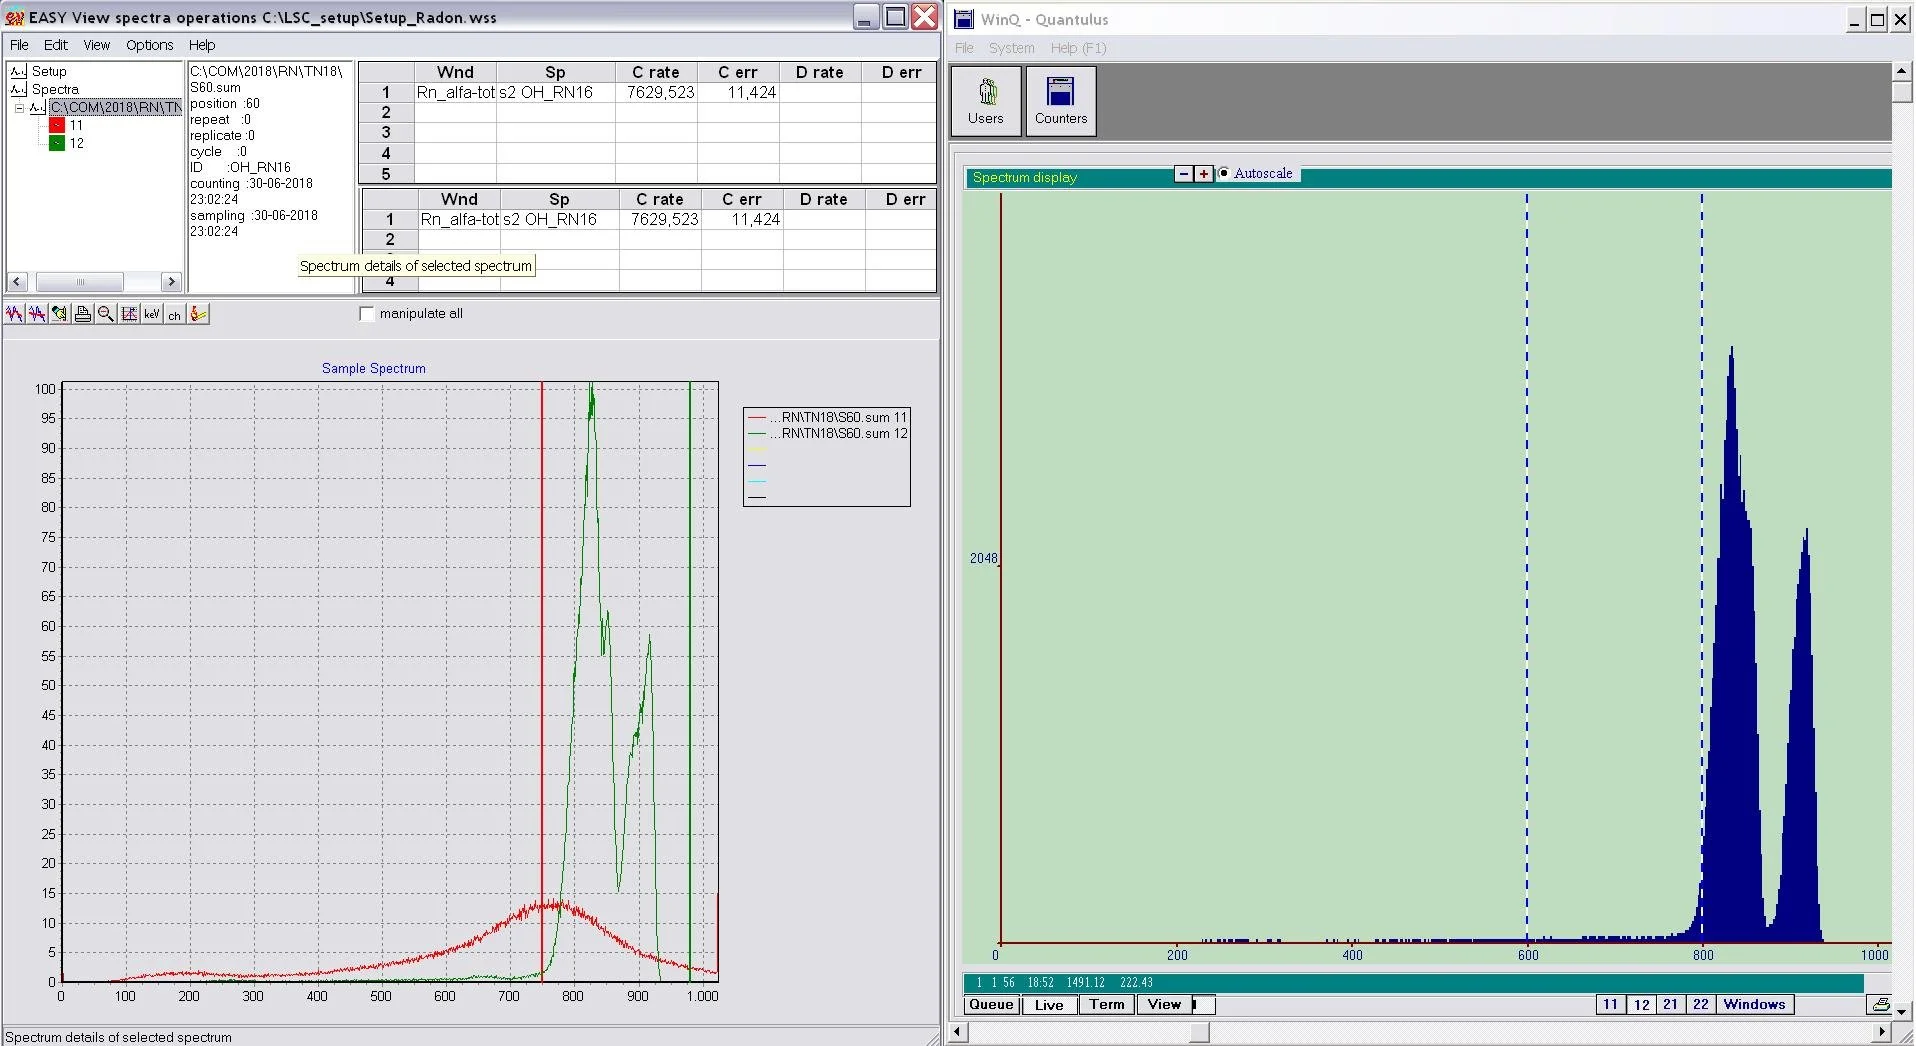Click the green window marker line in chart
The height and width of the screenshot is (1046, 1916).
[x=689, y=680]
